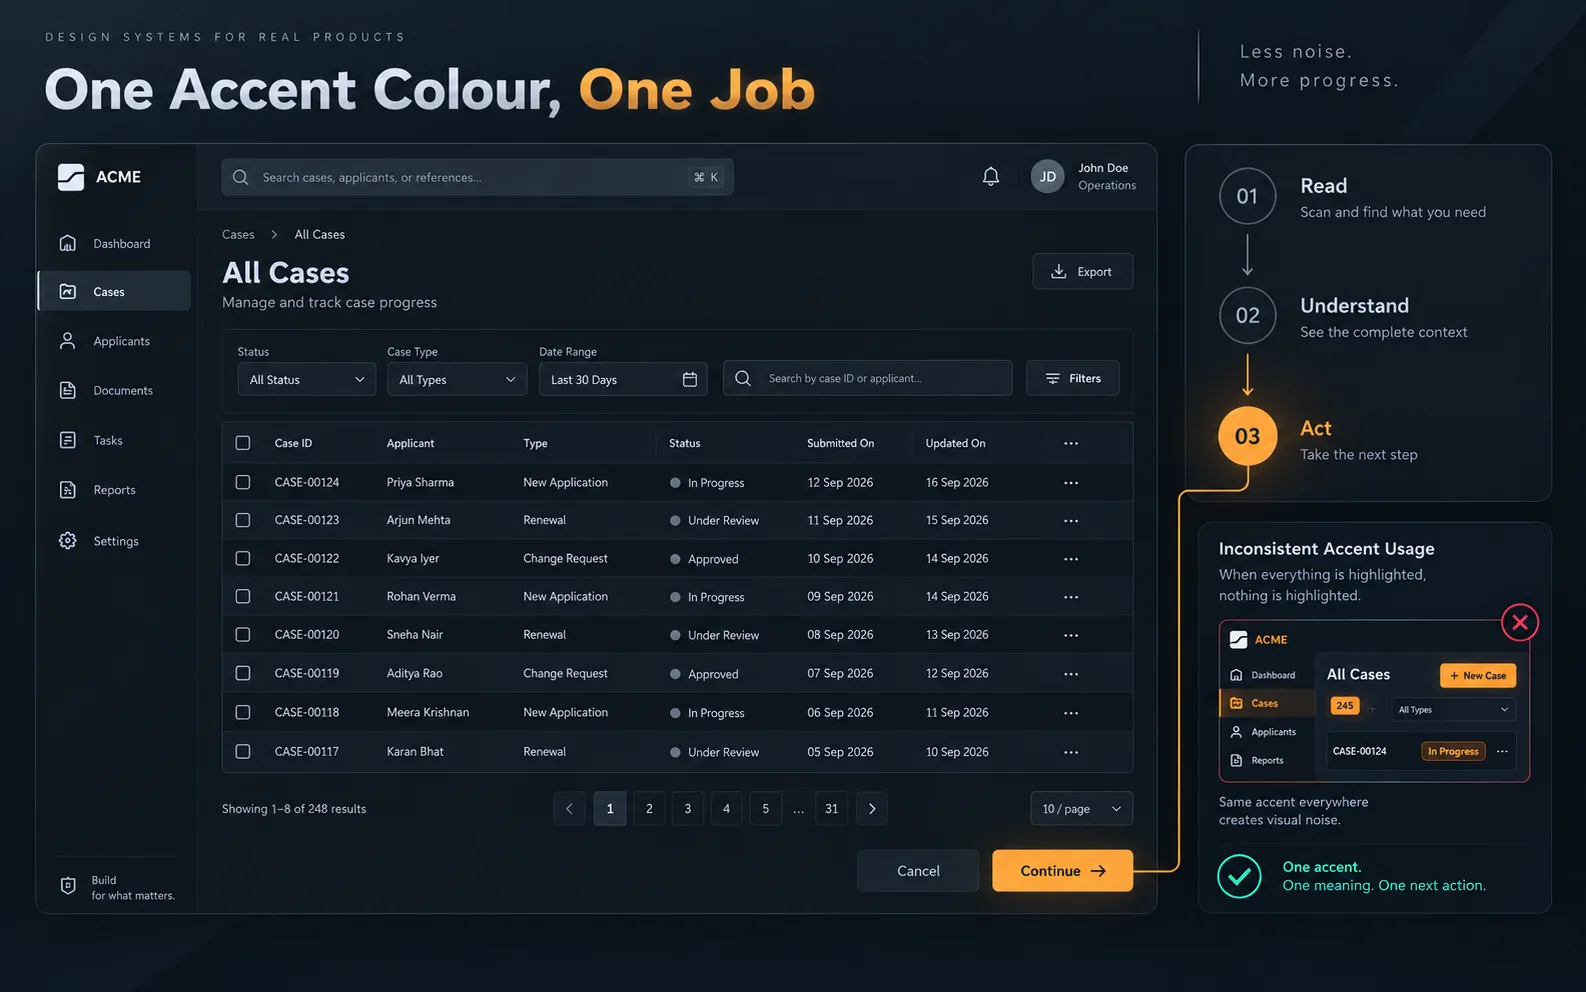The image size is (1586, 992).
Task: Click the Cases breadcrumb link
Action: [x=238, y=235]
